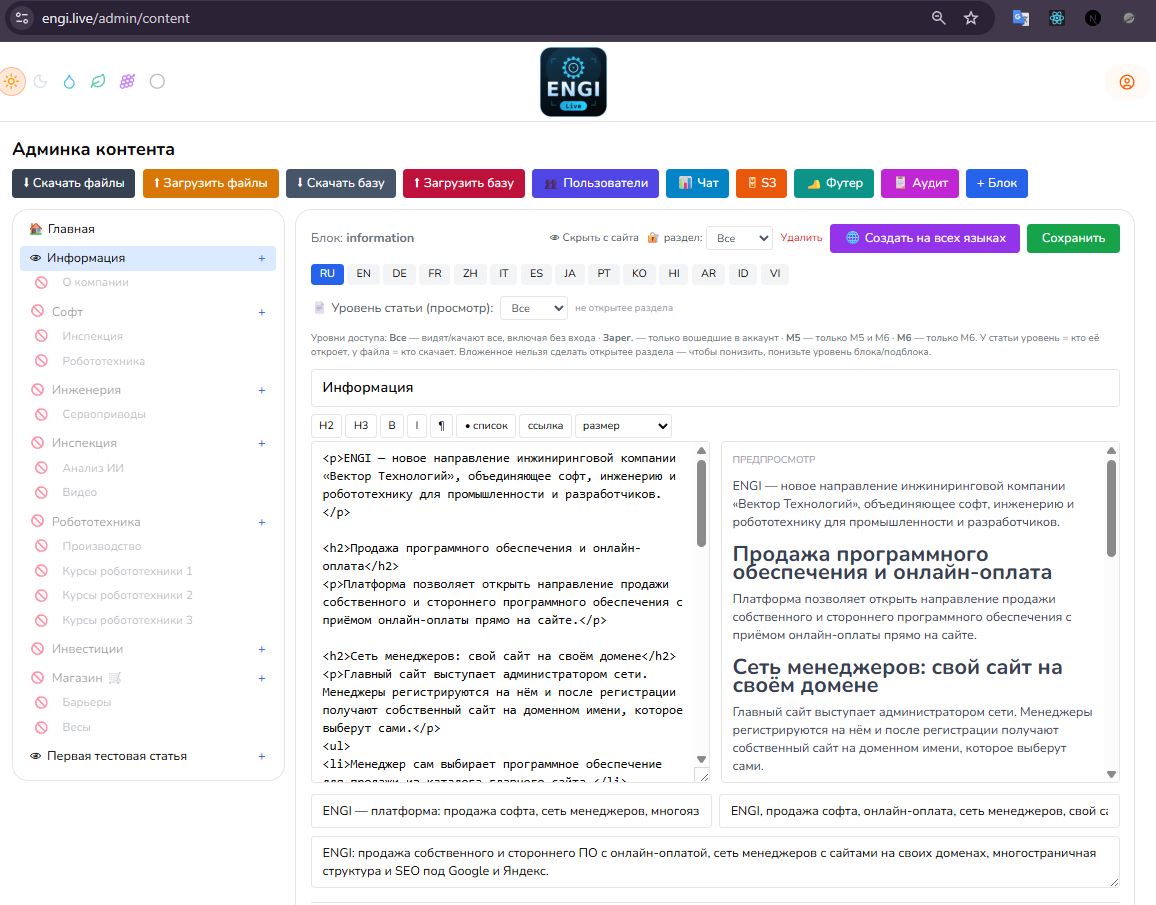Add subitem to Информация with plus
1156x905 pixels.
point(262,259)
